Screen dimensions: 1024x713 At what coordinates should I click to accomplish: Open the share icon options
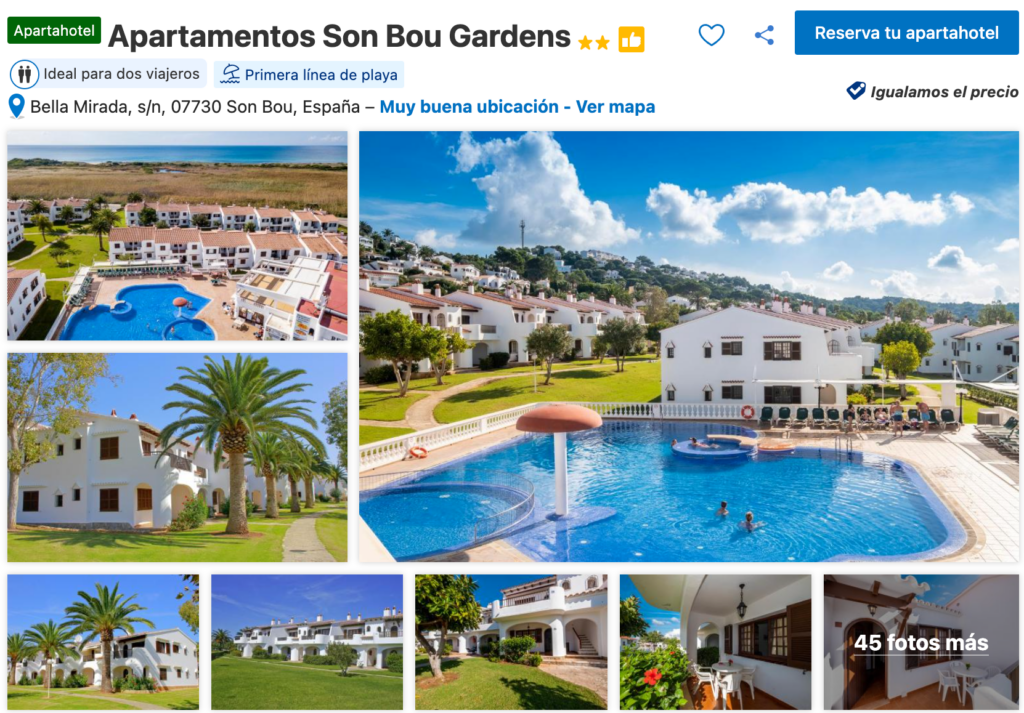(x=764, y=35)
